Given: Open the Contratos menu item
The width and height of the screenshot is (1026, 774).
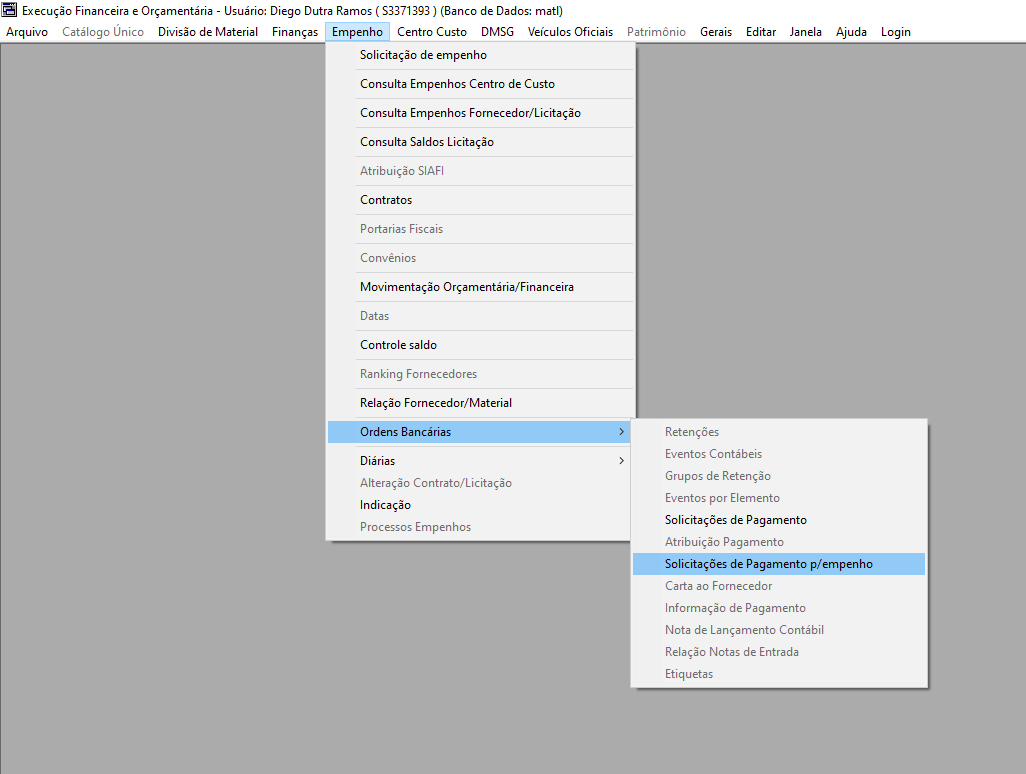Looking at the screenshot, I should coord(386,200).
